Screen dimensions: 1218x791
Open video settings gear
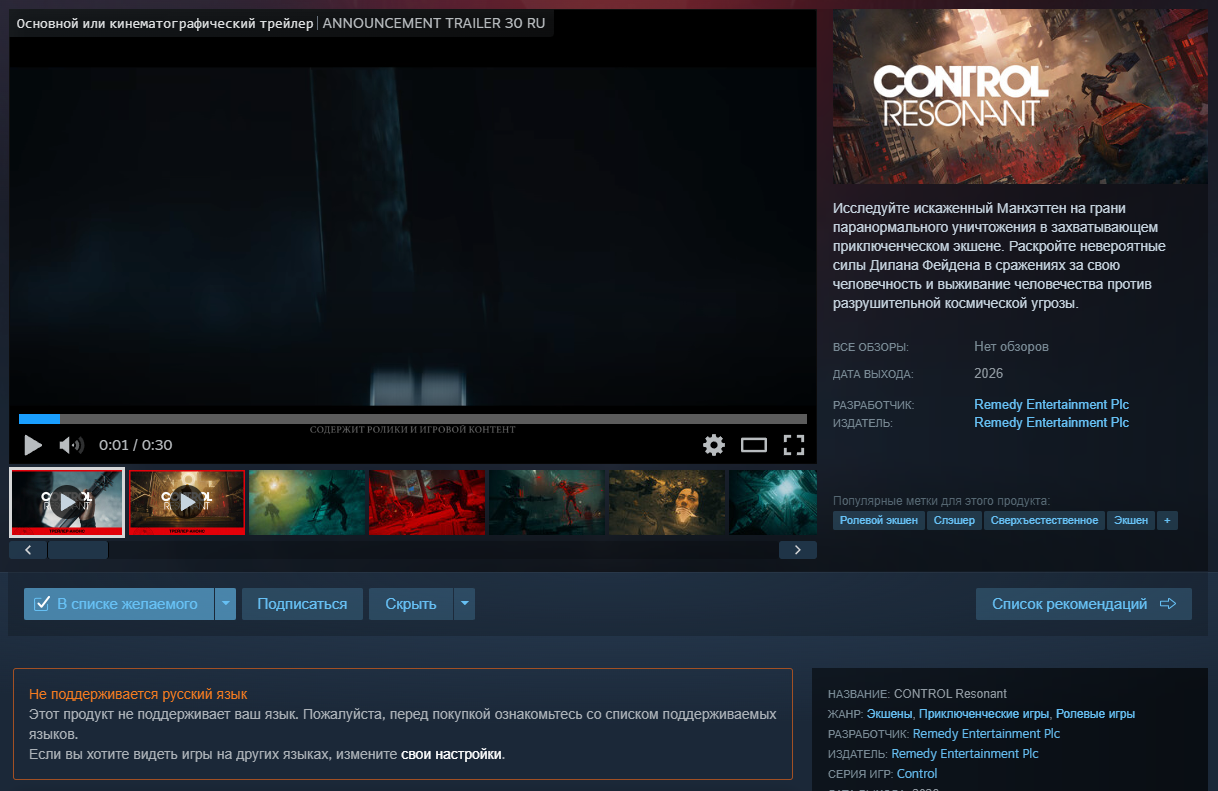coord(713,445)
